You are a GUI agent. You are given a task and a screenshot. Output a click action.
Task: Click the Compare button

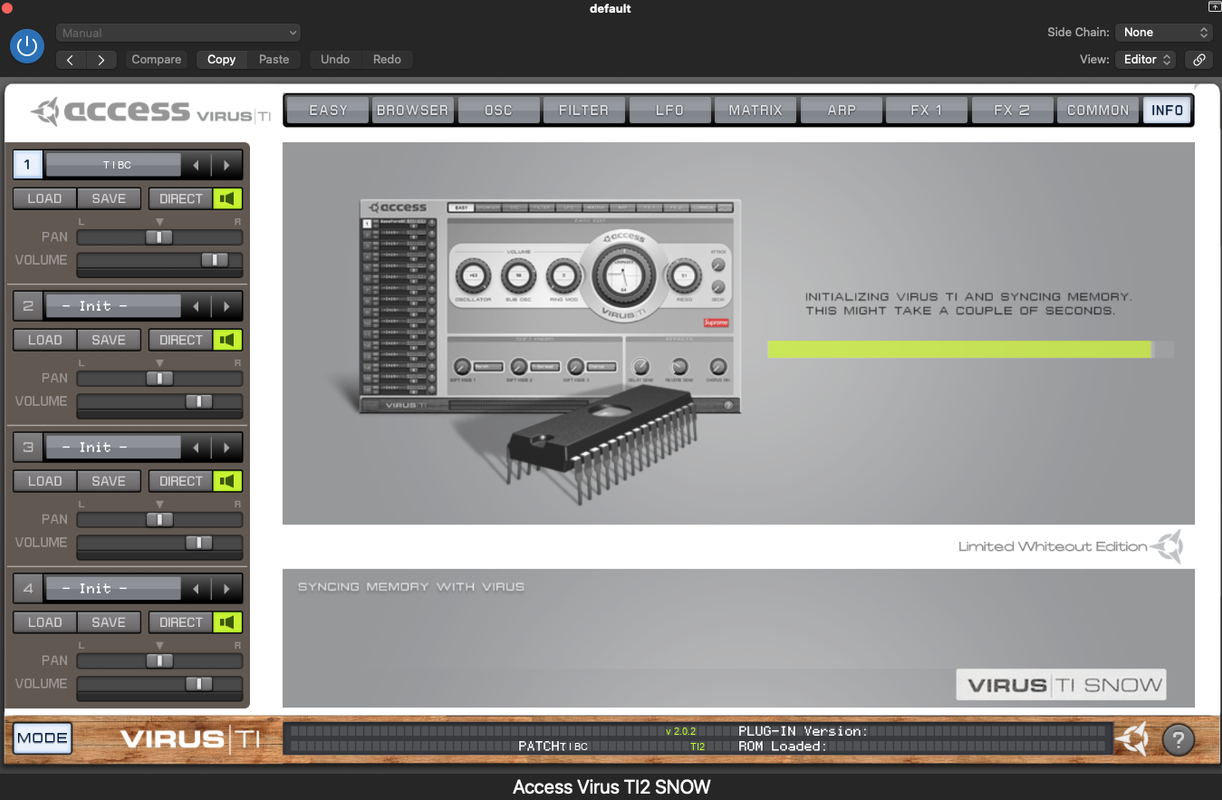pos(156,60)
